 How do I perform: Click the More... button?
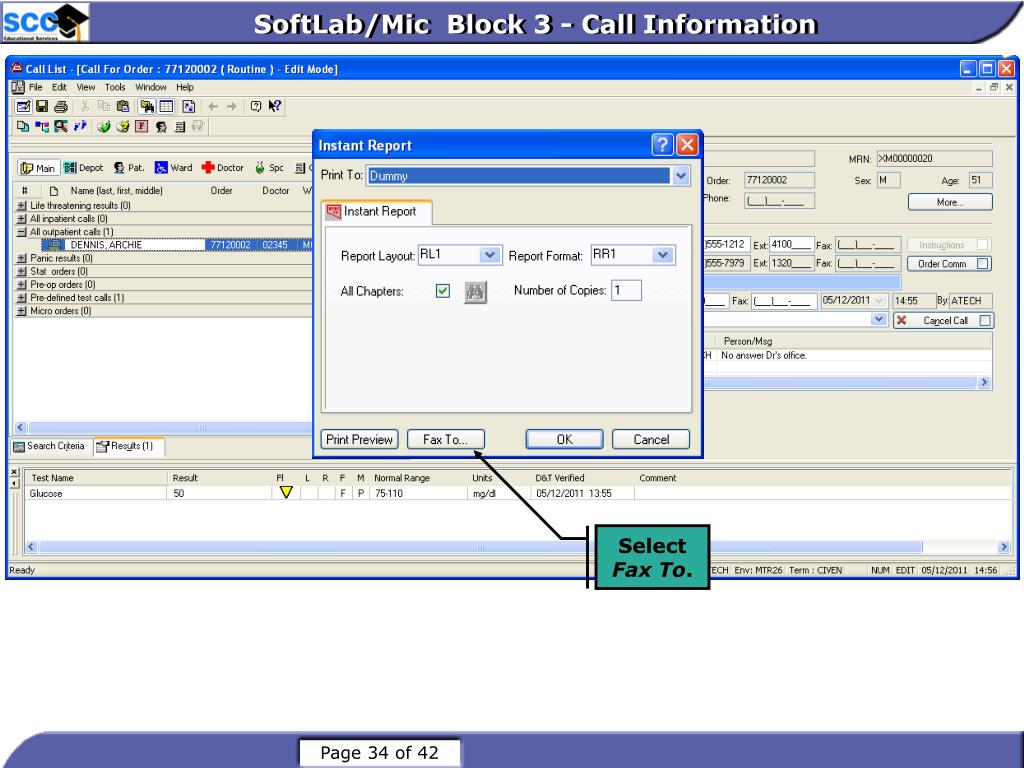950,202
